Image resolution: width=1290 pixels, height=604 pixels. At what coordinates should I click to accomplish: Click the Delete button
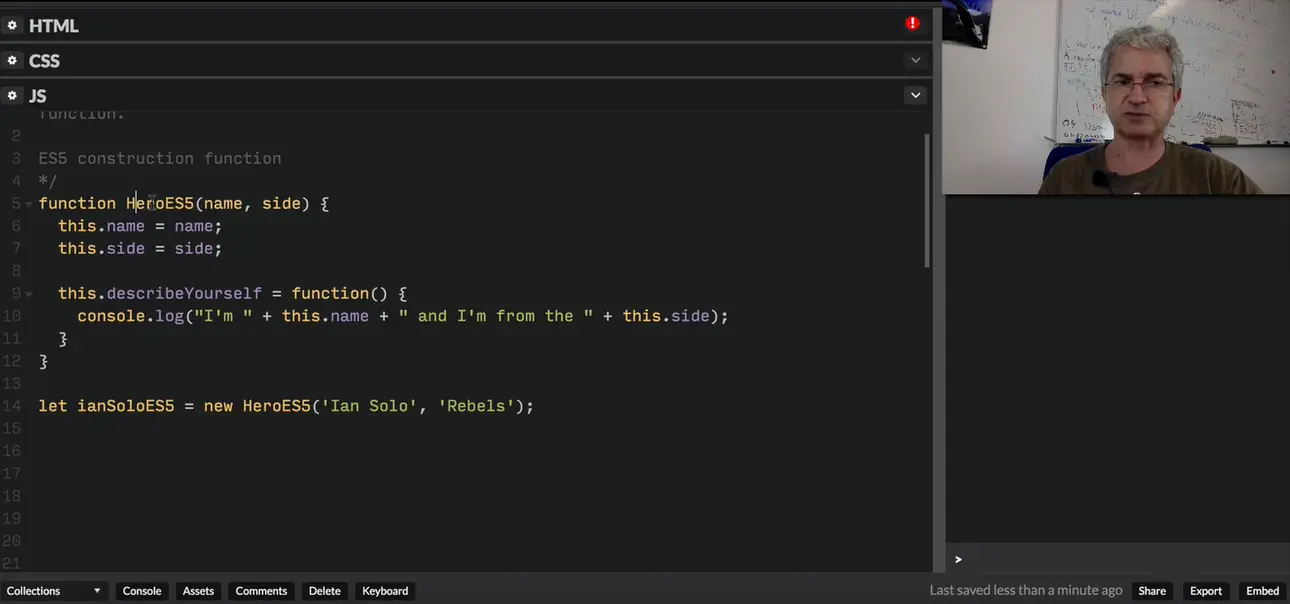tap(324, 591)
